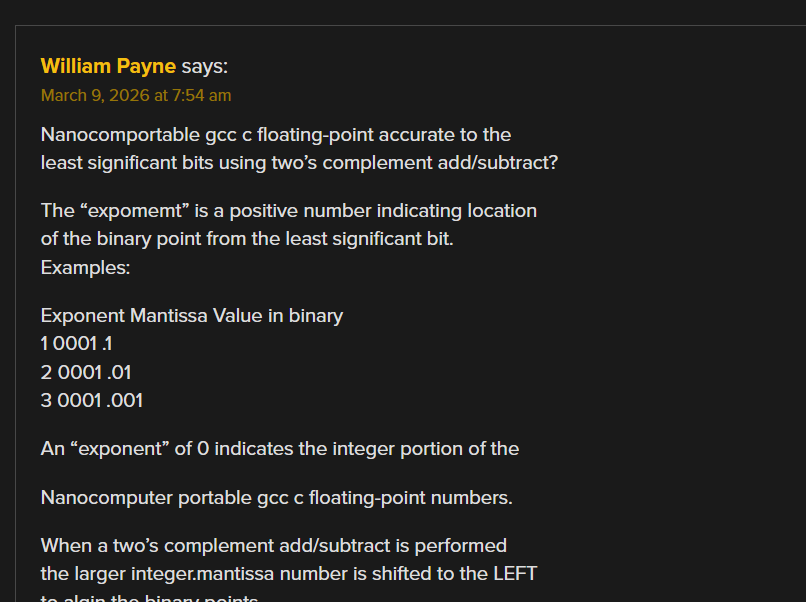Click the word "LEFT" in the last paragraph

point(512,574)
